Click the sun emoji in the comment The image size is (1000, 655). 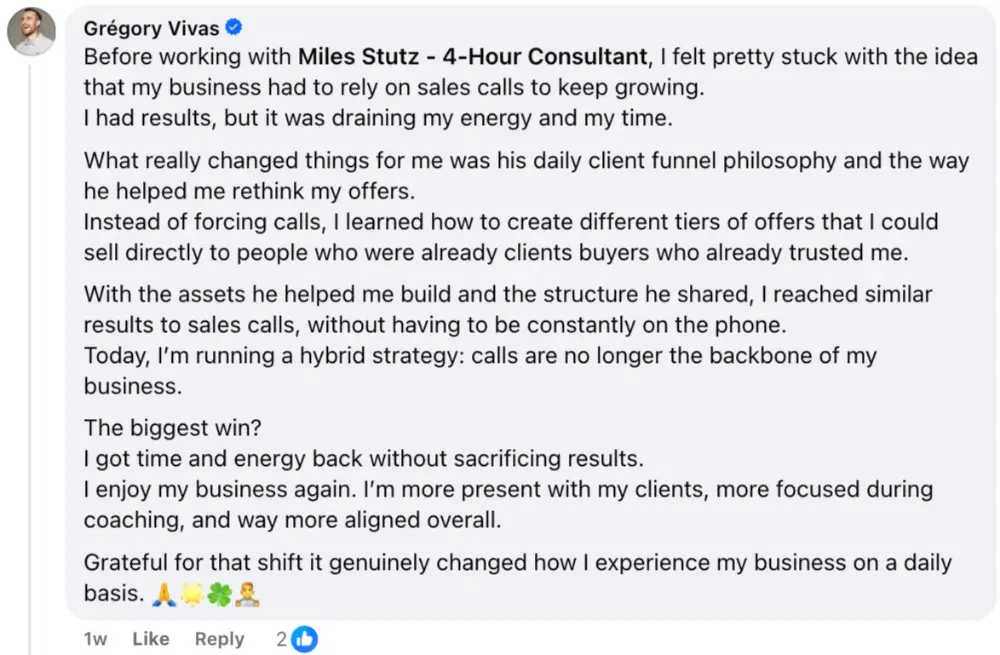(x=192, y=594)
